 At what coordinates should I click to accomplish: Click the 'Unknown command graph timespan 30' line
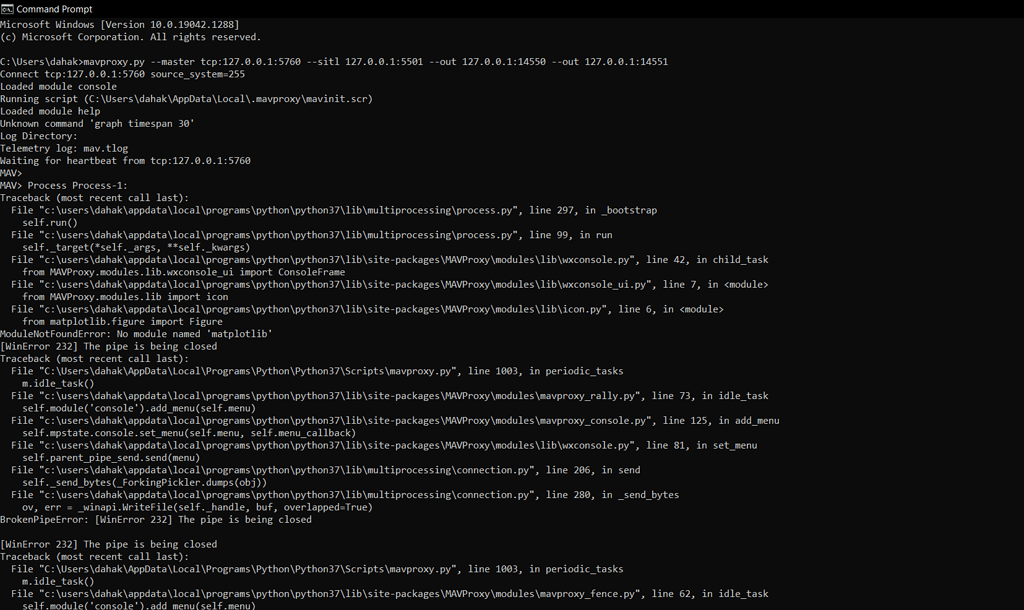97,124
